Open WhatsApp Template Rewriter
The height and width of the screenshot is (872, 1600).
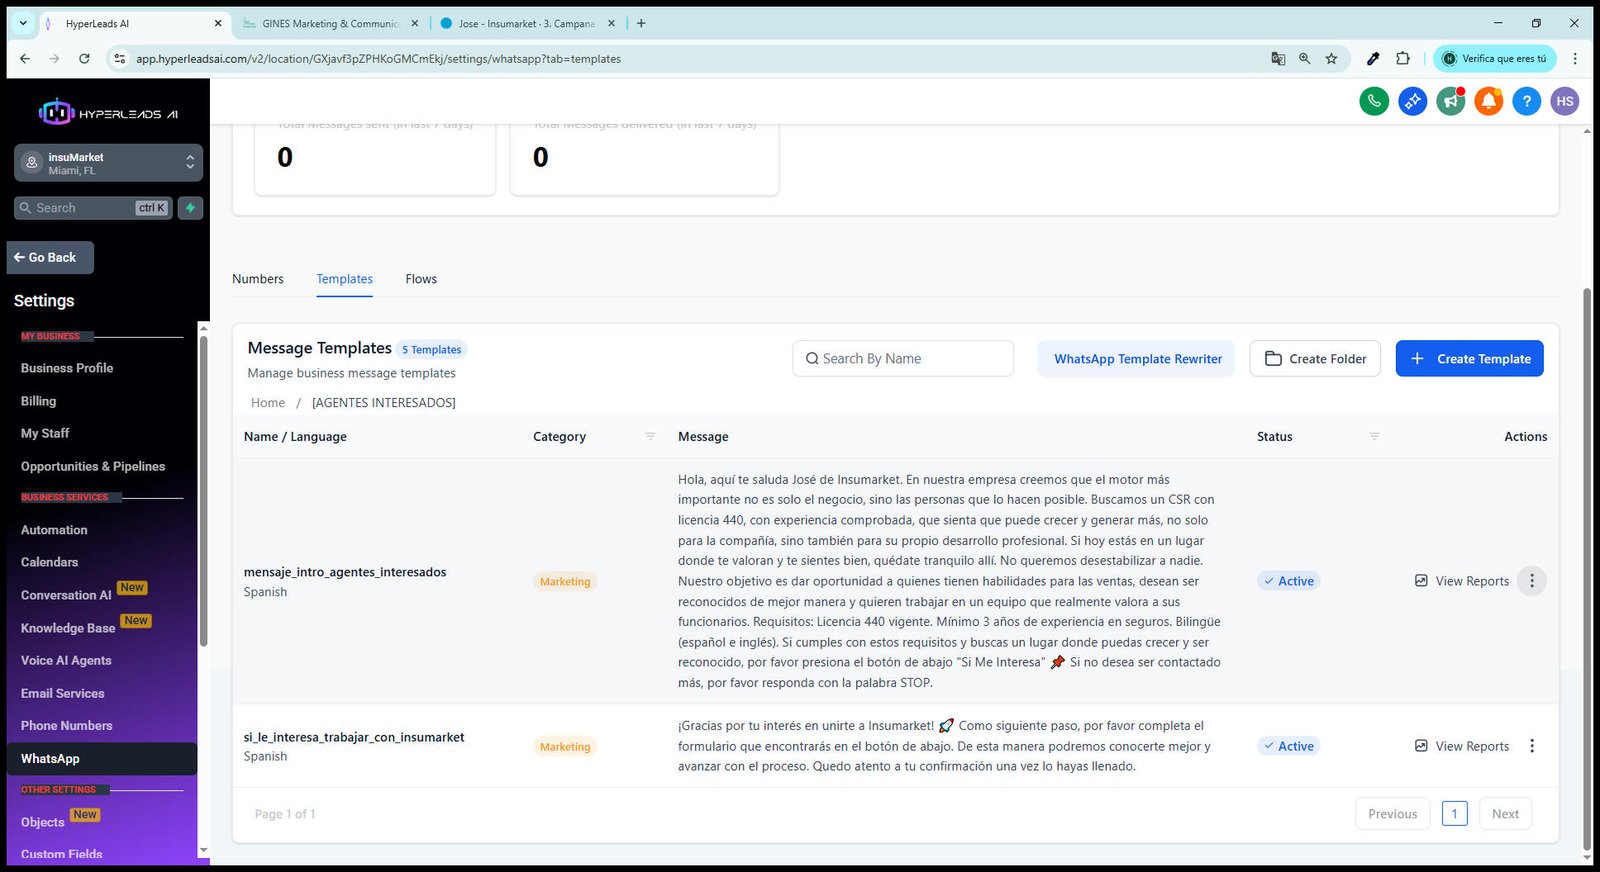[1137, 359]
